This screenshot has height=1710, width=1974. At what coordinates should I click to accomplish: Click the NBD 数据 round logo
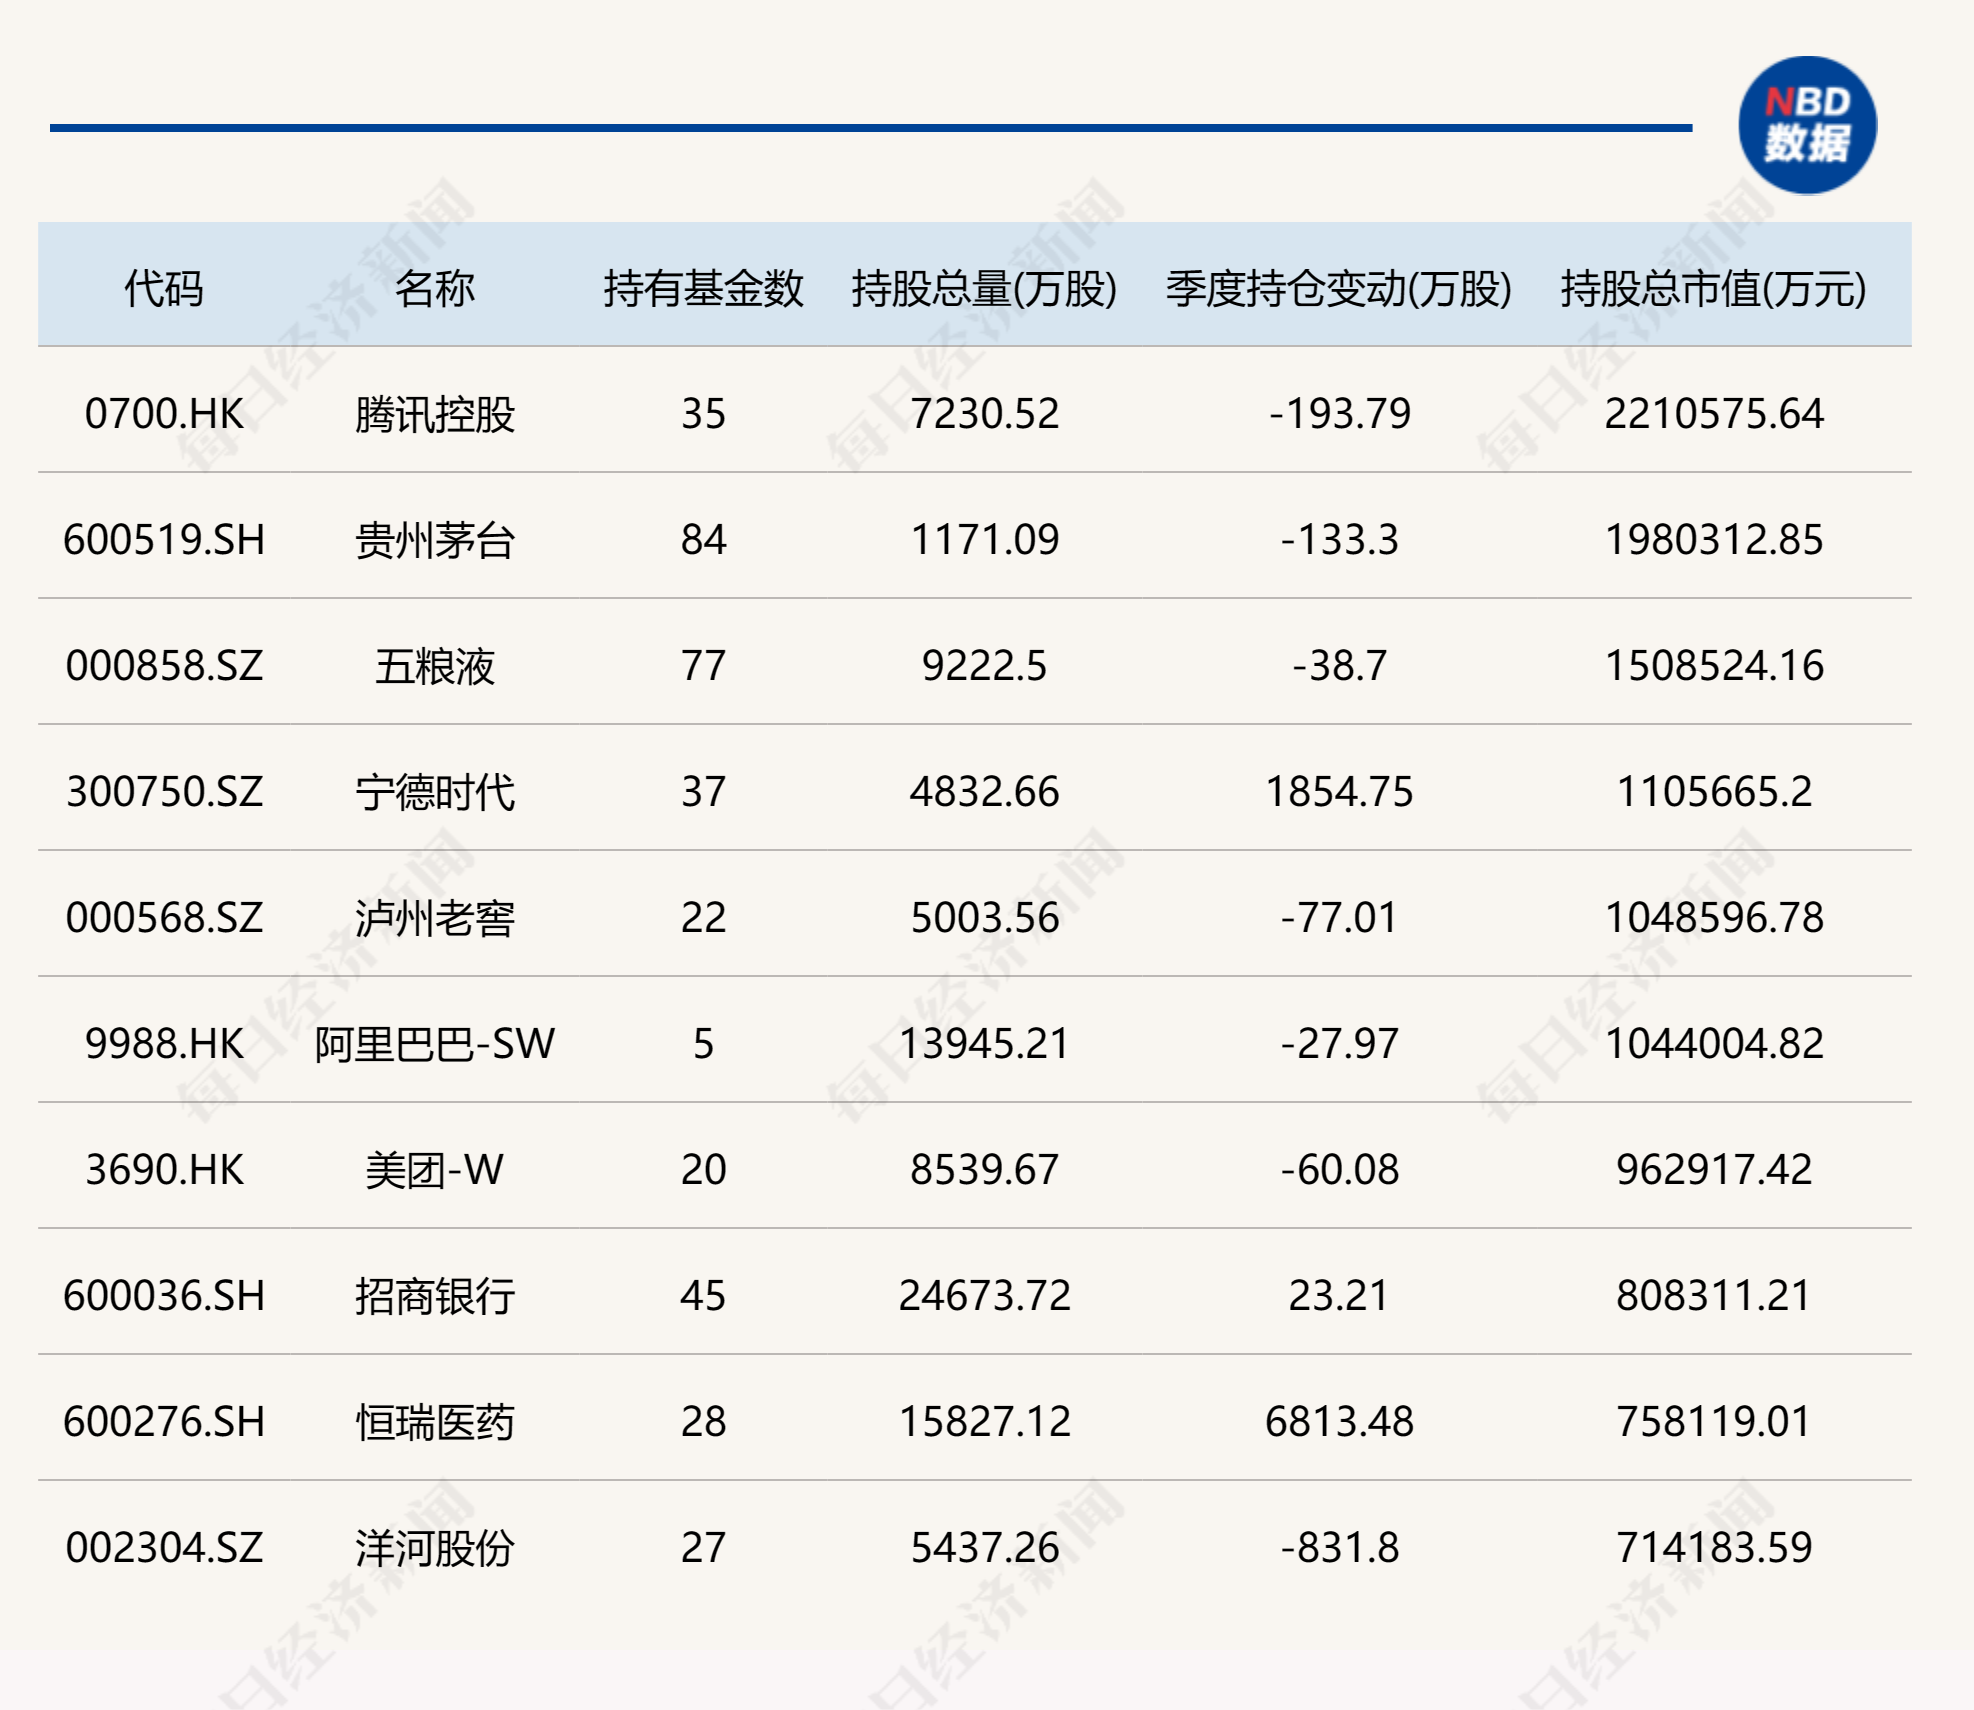tap(1807, 125)
